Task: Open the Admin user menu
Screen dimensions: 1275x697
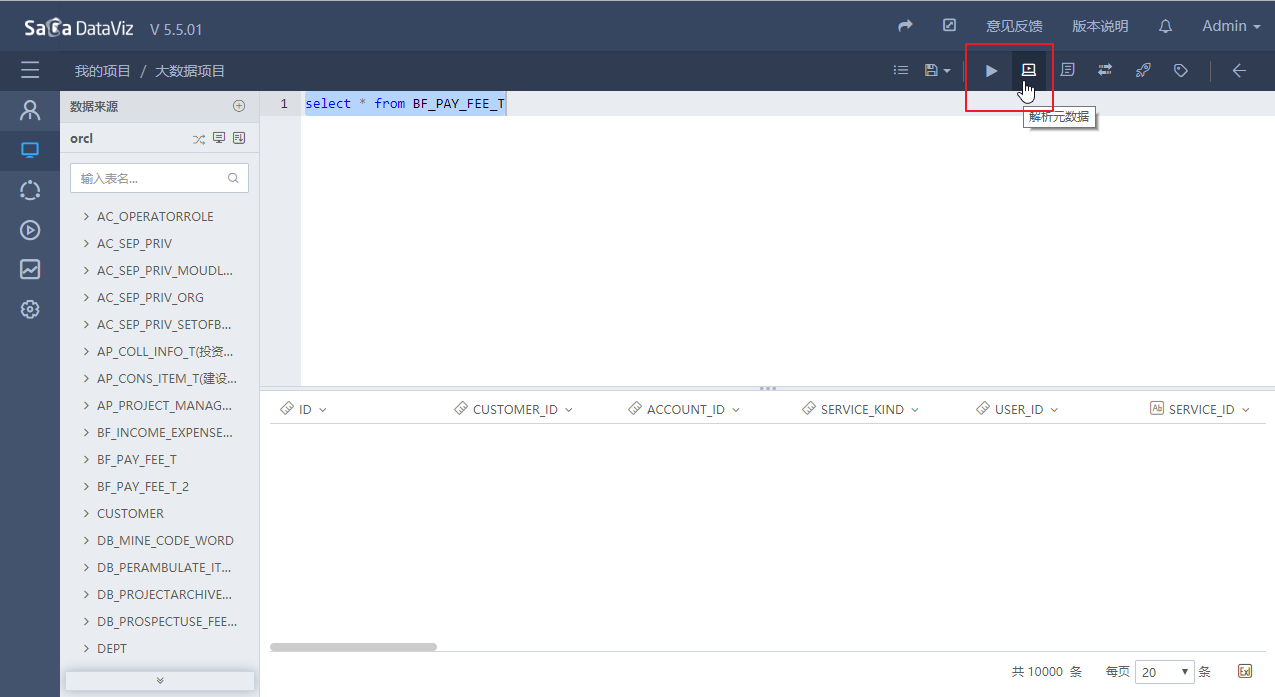Action: pos(1230,26)
